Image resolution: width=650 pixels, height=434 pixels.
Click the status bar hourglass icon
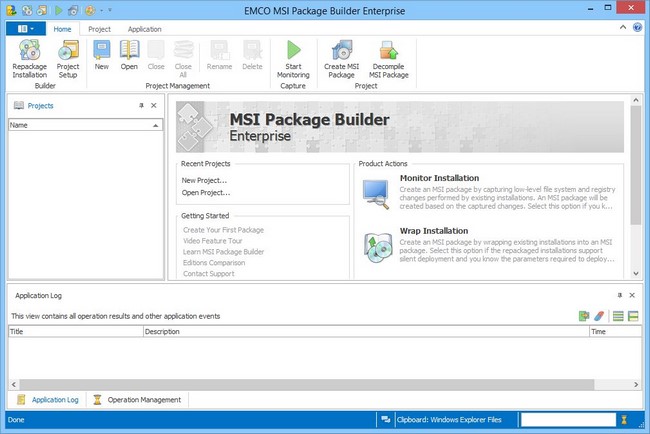click(x=624, y=420)
